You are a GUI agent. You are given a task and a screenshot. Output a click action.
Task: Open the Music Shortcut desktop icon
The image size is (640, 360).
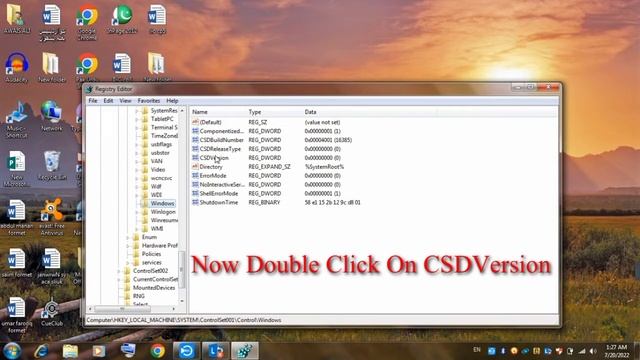point(16,120)
